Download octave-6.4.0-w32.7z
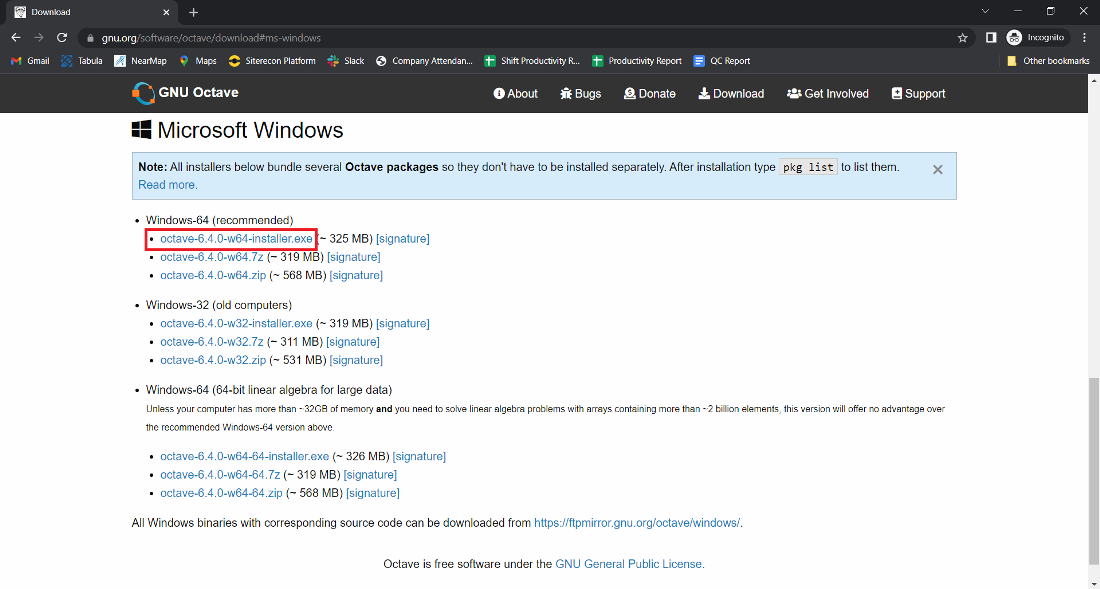 coord(212,342)
